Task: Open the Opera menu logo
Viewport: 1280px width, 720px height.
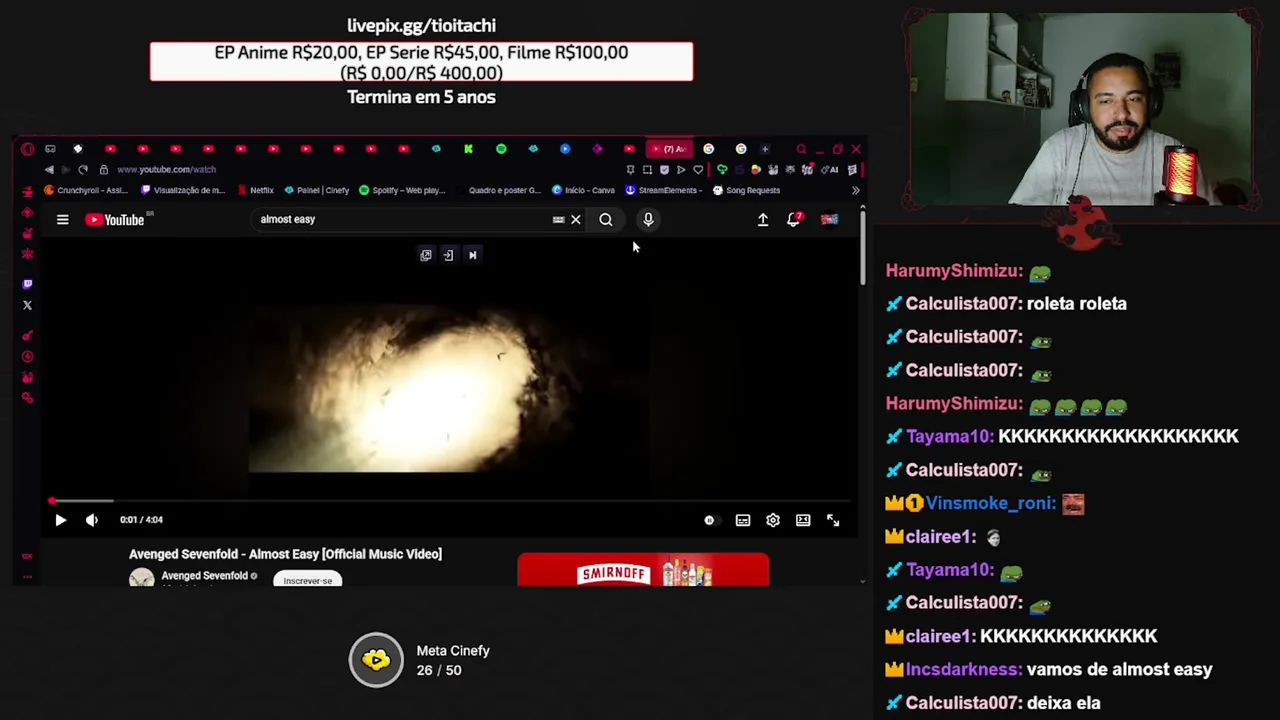Action: (27, 149)
